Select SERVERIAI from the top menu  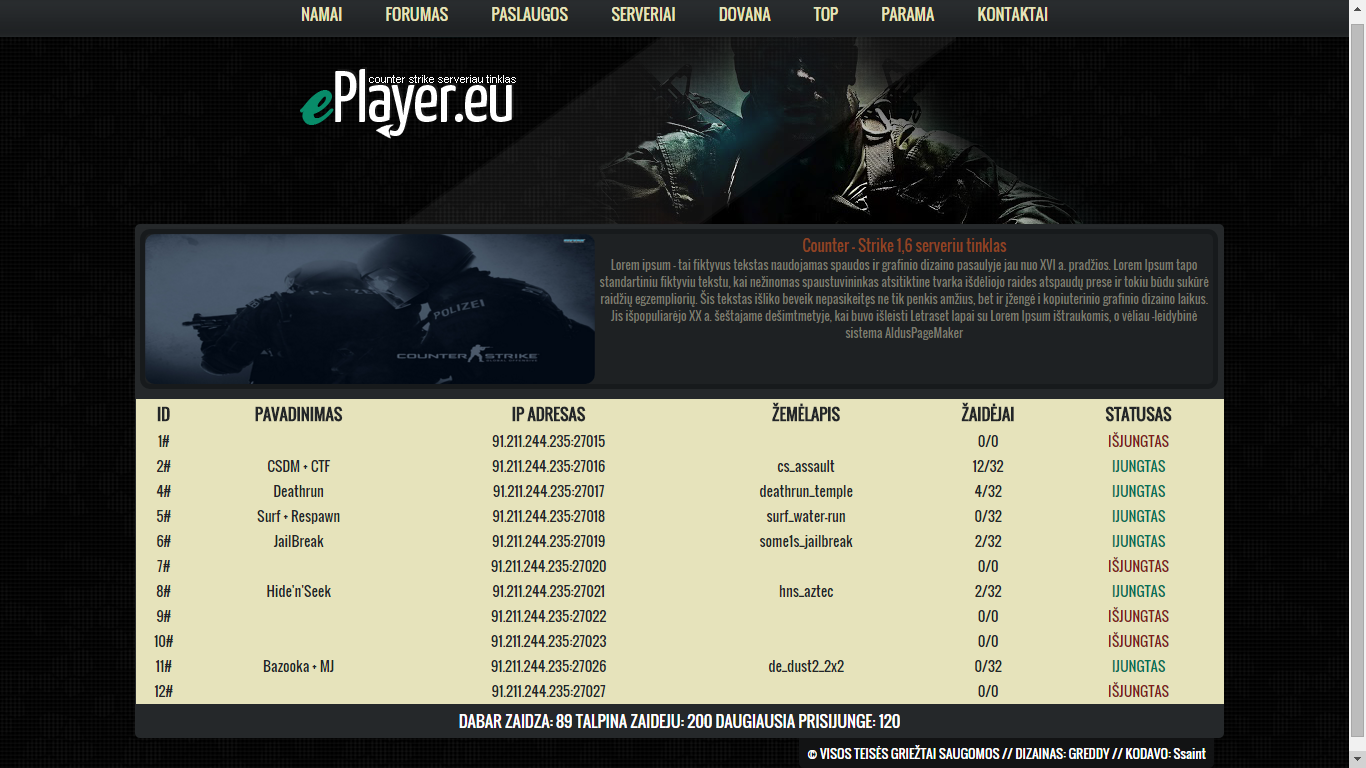[x=644, y=14]
